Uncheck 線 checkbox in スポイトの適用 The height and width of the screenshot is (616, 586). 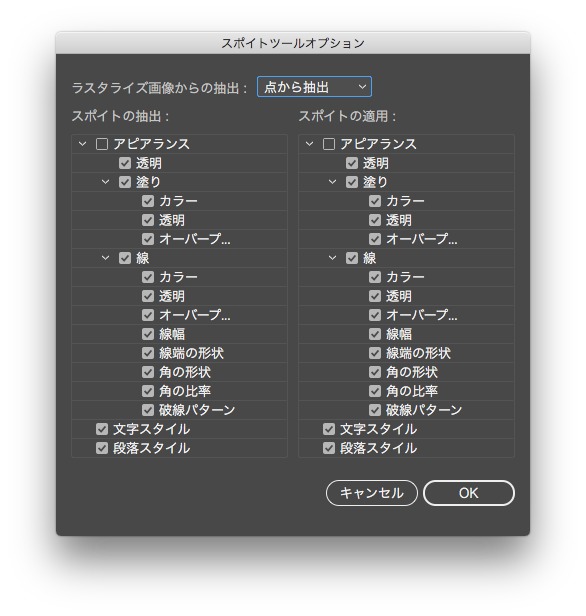(x=352, y=258)
